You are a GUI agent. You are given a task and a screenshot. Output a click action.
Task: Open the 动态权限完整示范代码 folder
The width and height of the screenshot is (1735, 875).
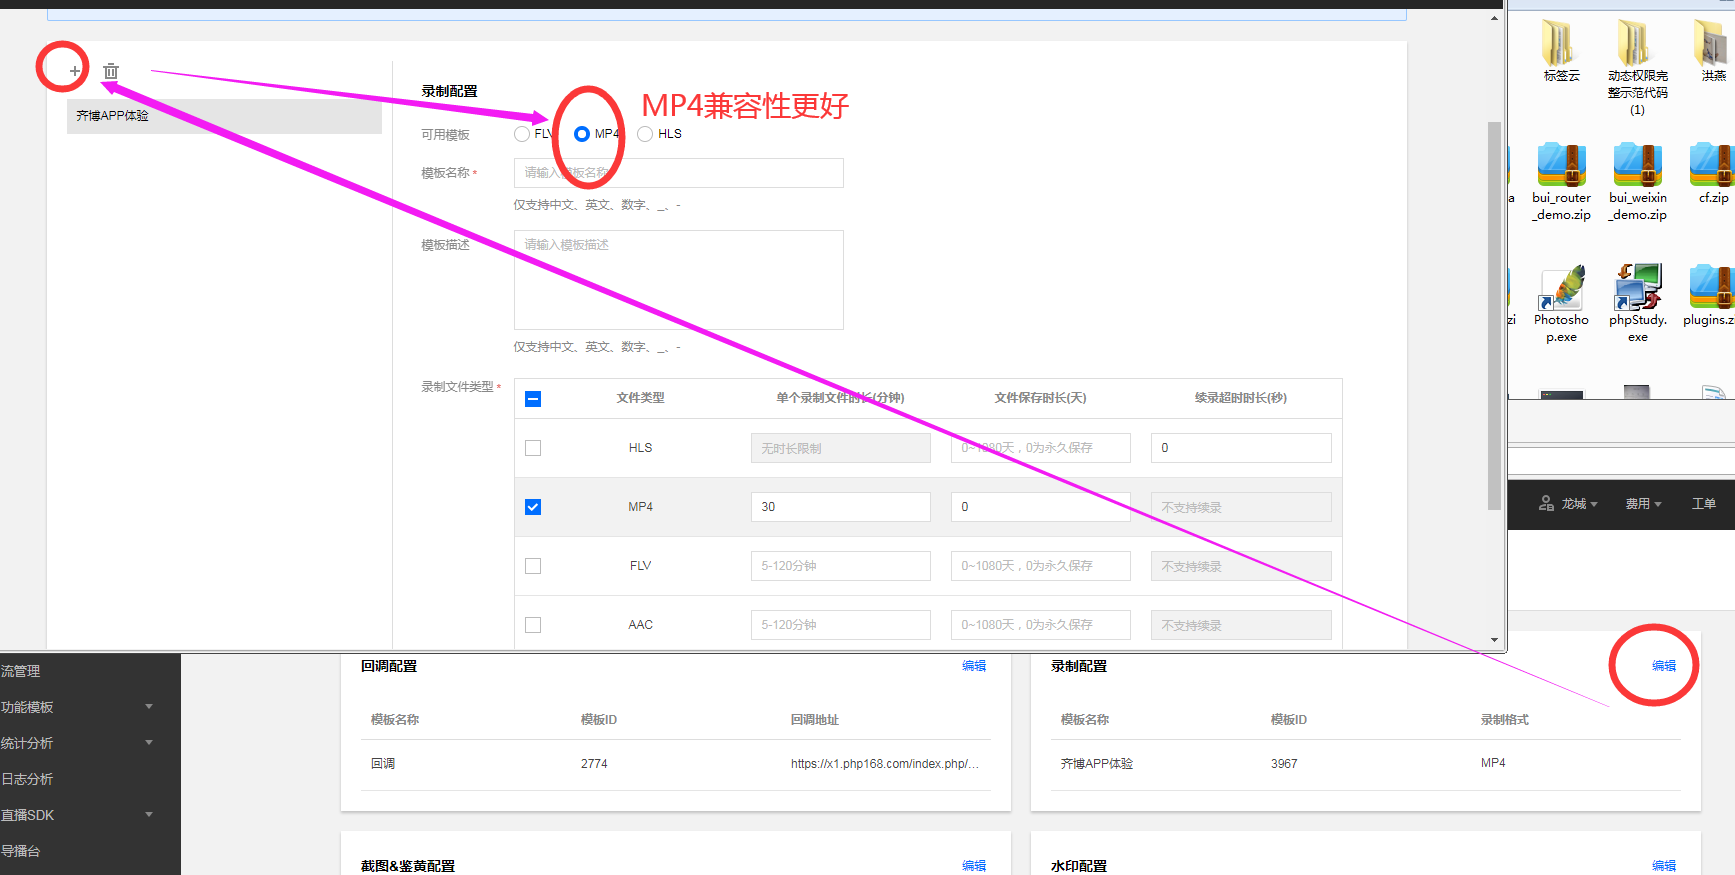(1637, 44)
